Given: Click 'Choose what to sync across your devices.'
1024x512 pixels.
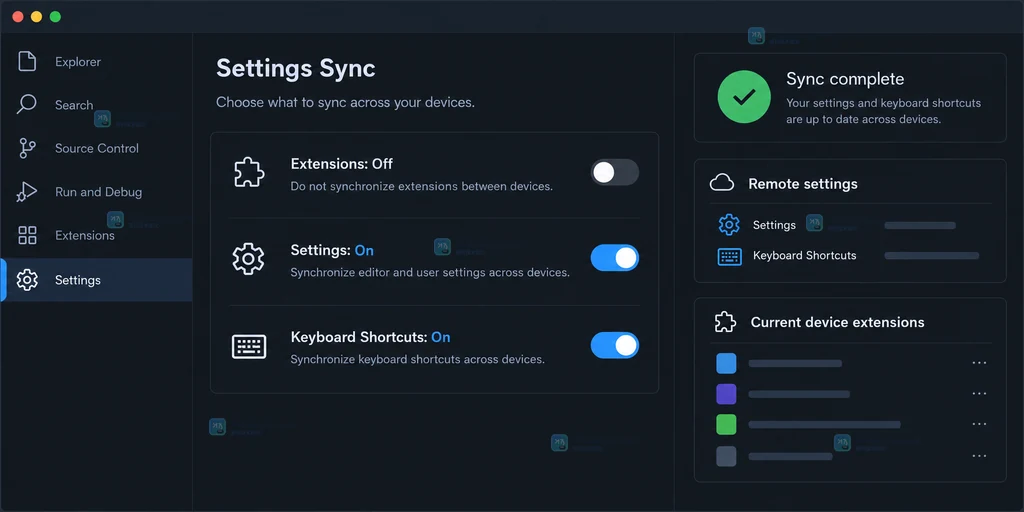Looking at the screenshot, I should [345, 103].
